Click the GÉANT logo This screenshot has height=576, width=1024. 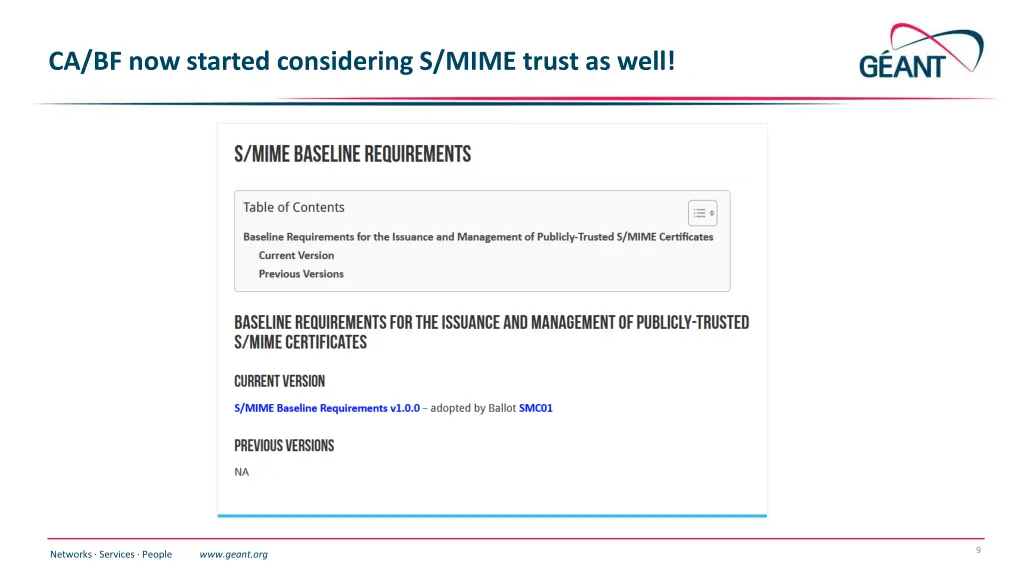(921, 52)
